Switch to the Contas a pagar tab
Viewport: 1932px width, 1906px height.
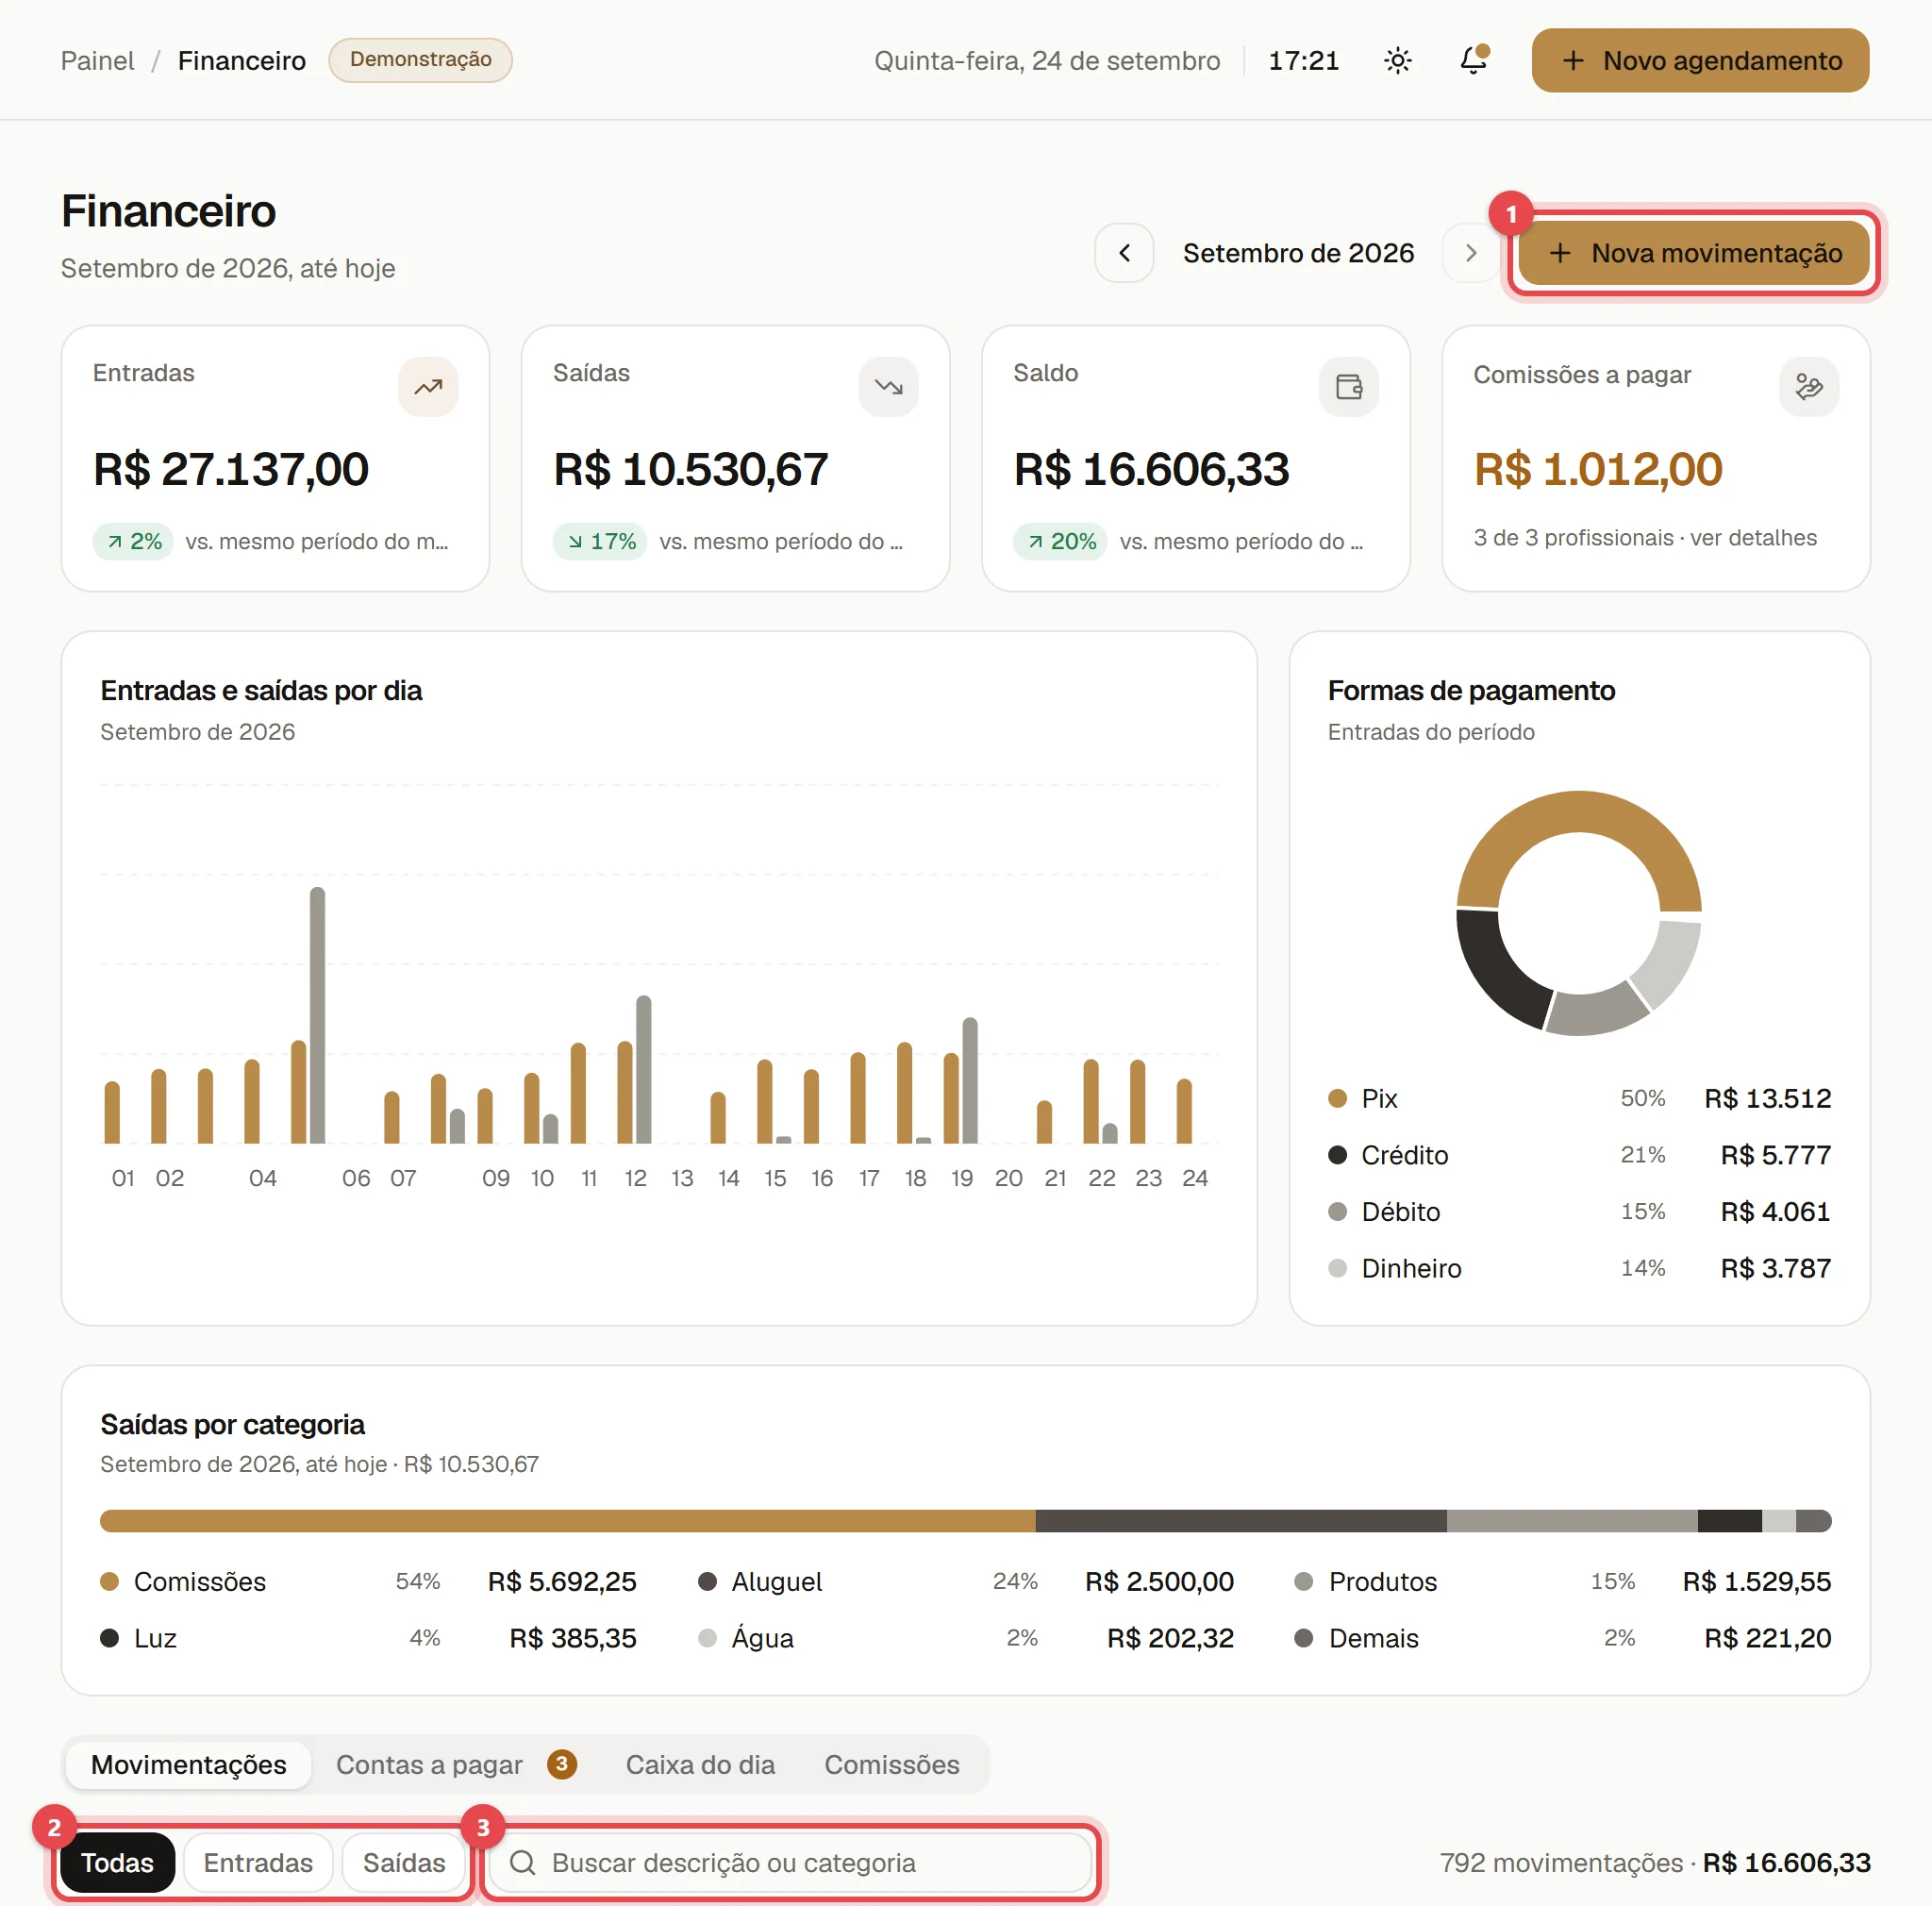pos(456,1764)
